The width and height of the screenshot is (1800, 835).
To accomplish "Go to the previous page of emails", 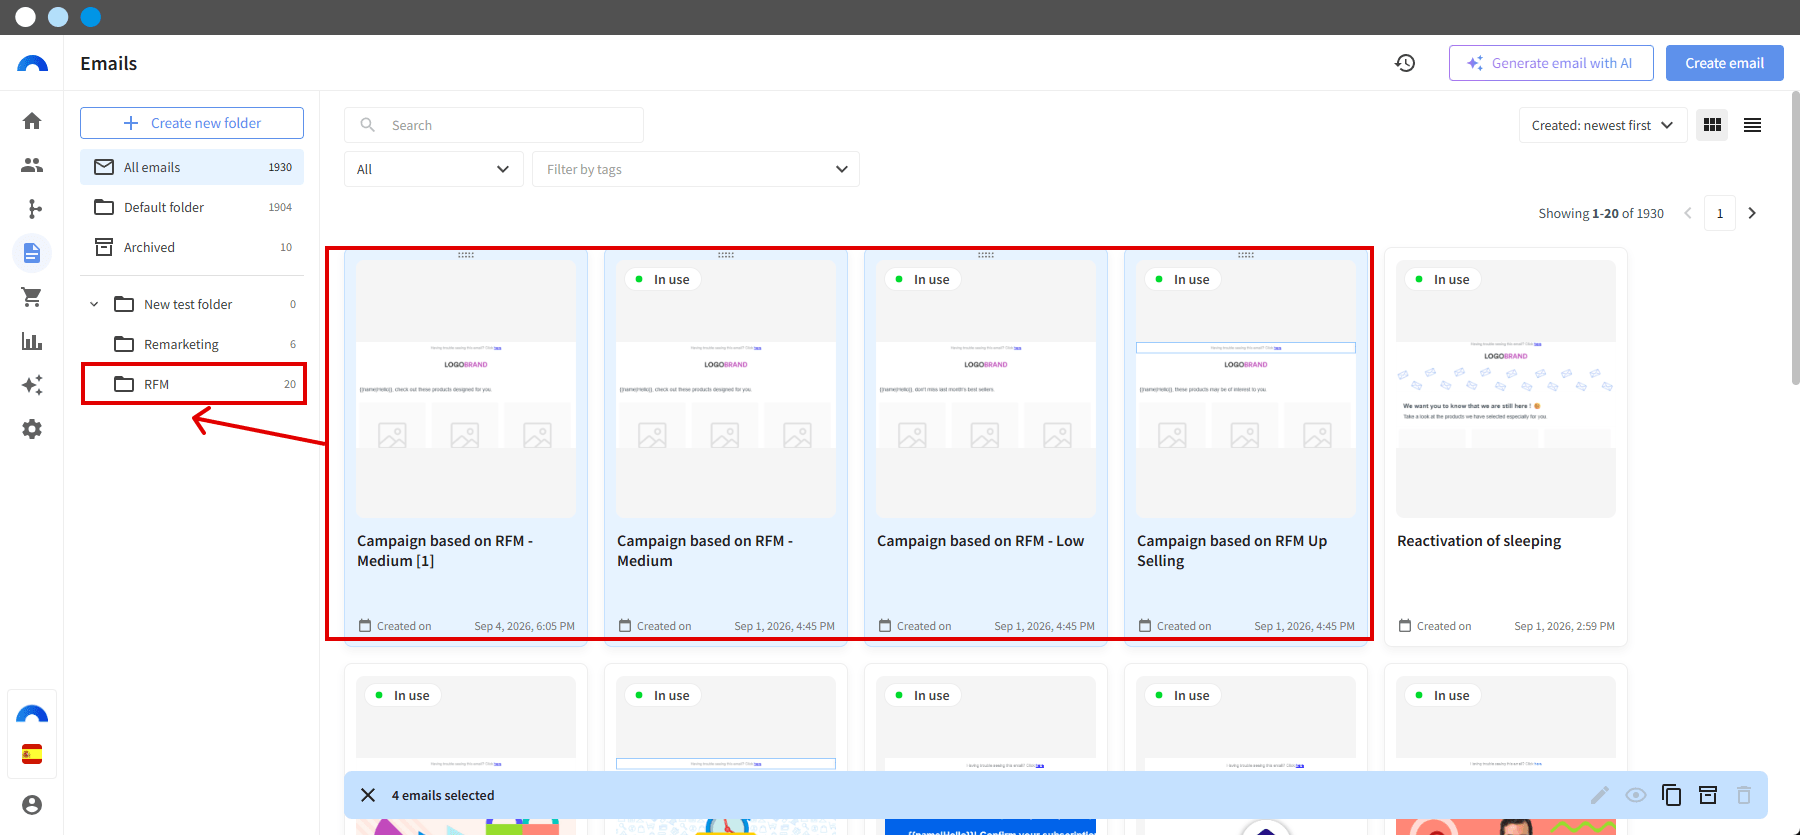I will click(x=1688, y=213).
